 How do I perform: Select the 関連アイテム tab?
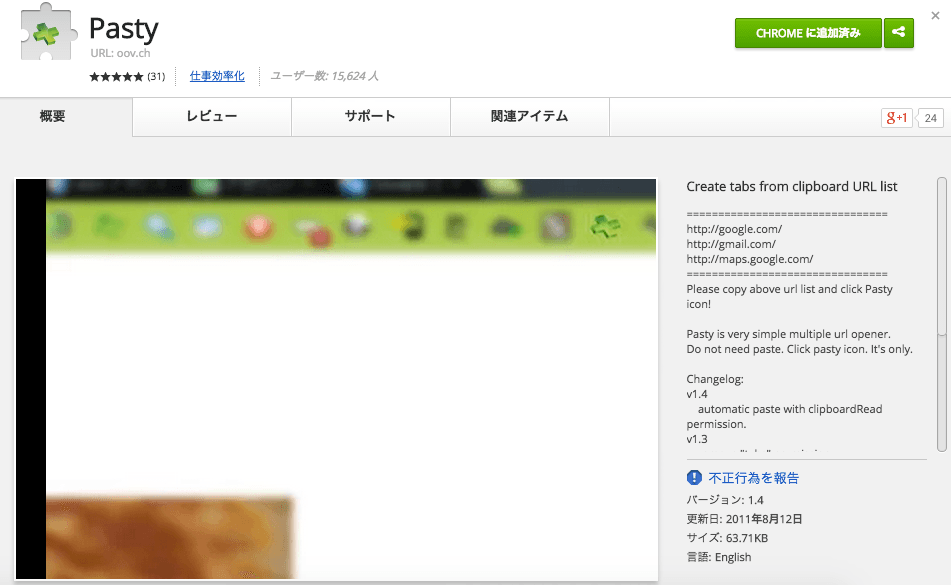click(529, 116)
